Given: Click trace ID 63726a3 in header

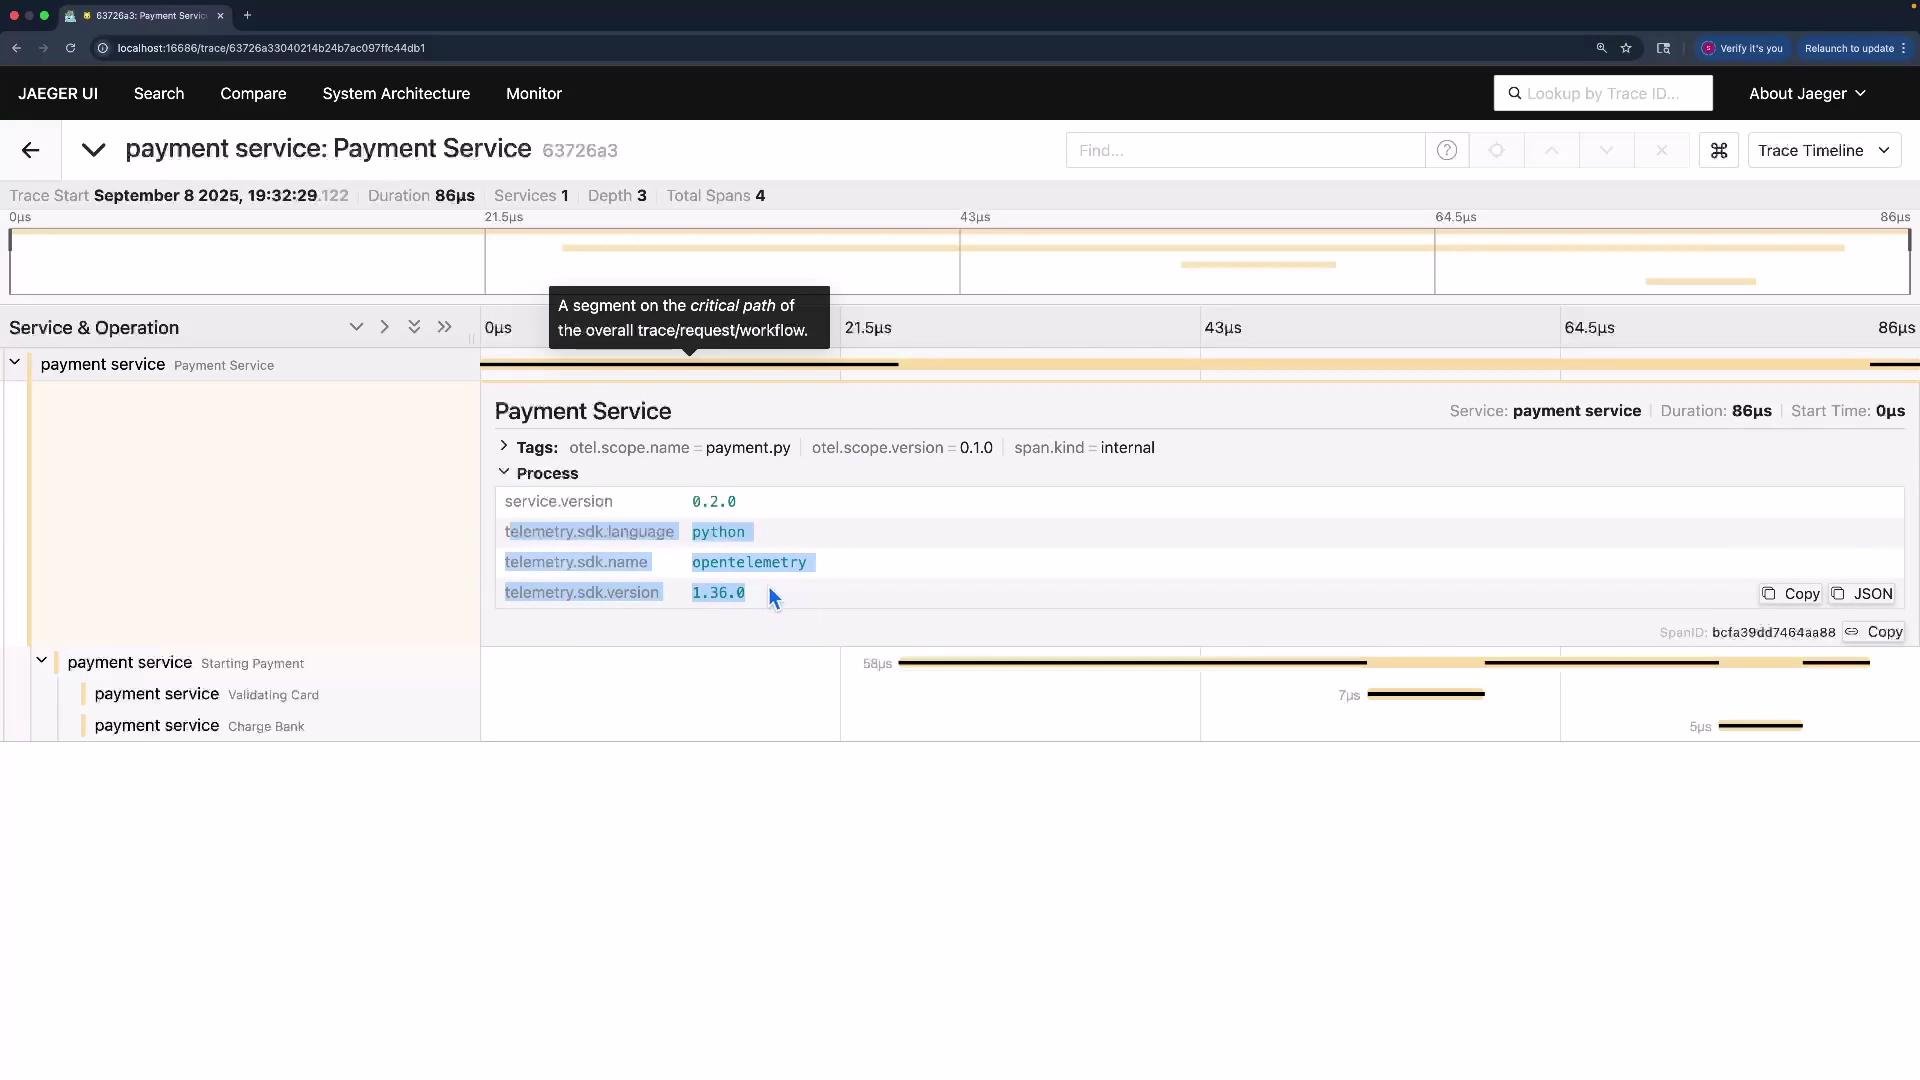Looking at the screenshot, I should click(580, 151).
